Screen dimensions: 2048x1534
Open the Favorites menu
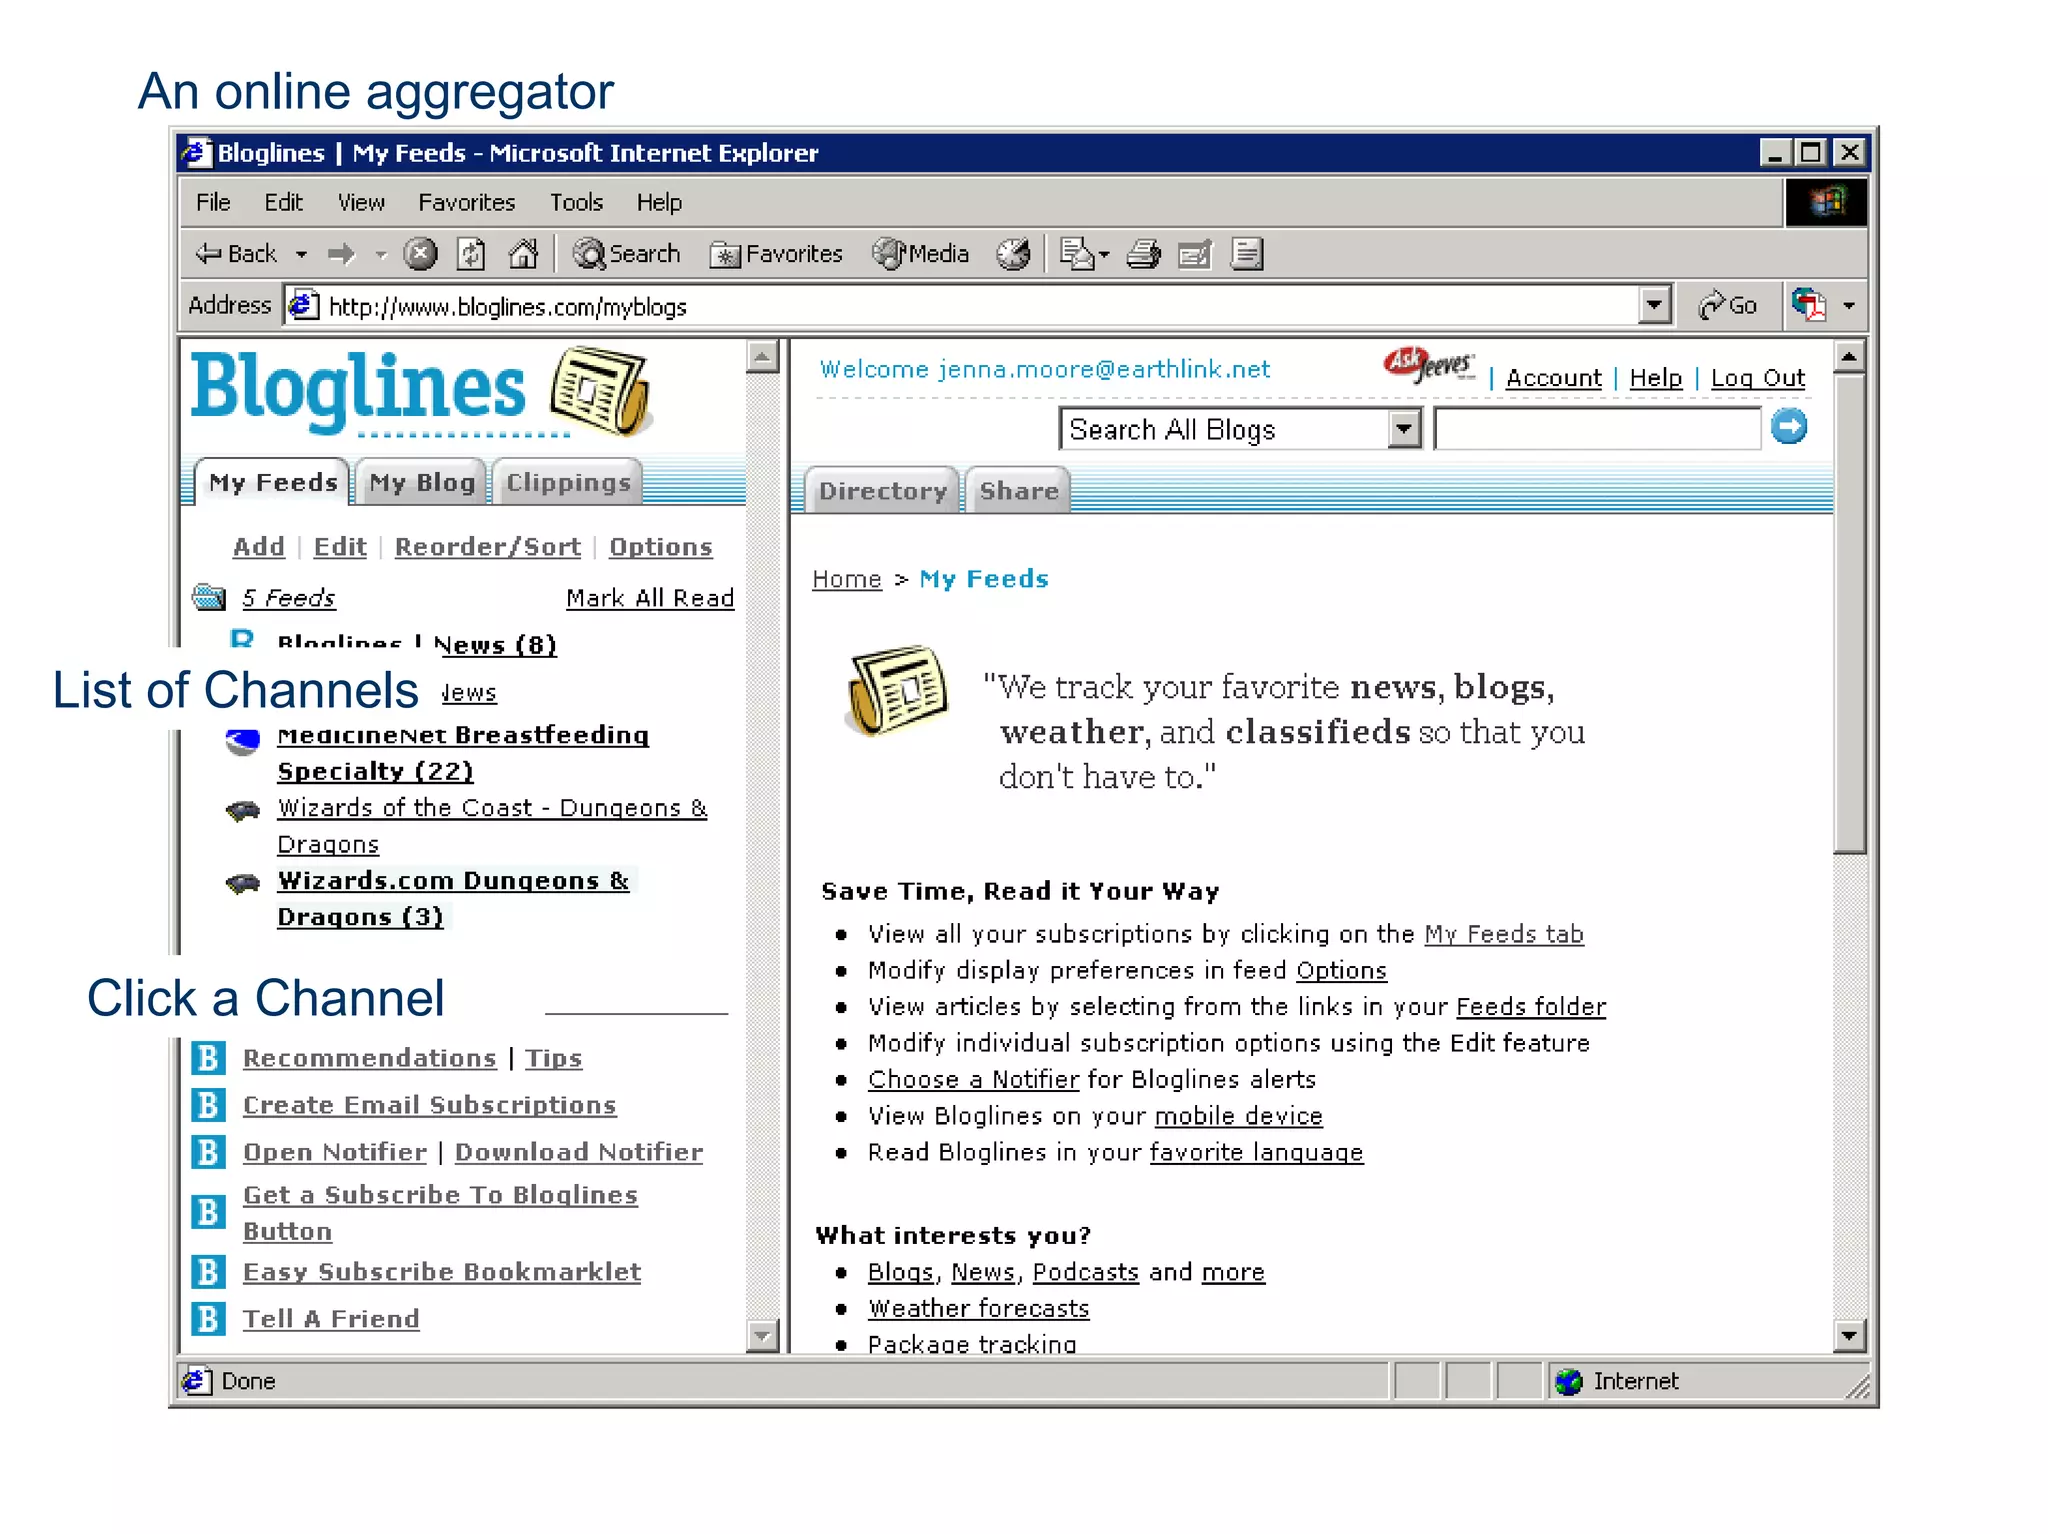(467, 202)
